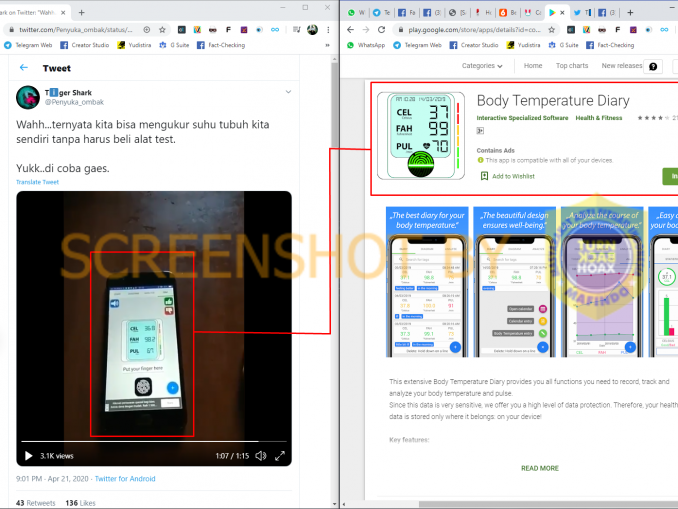Open Twitter for Android link

point(125,479)
